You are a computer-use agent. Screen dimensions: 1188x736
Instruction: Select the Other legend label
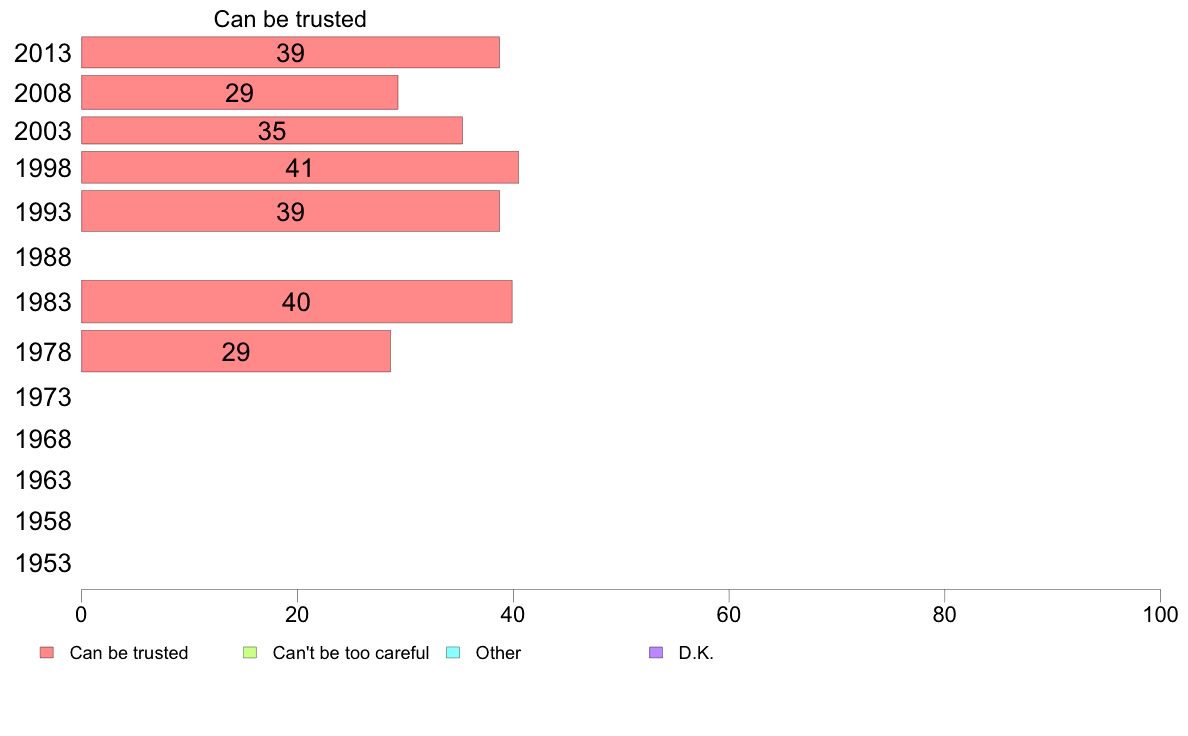click(498, 653)
